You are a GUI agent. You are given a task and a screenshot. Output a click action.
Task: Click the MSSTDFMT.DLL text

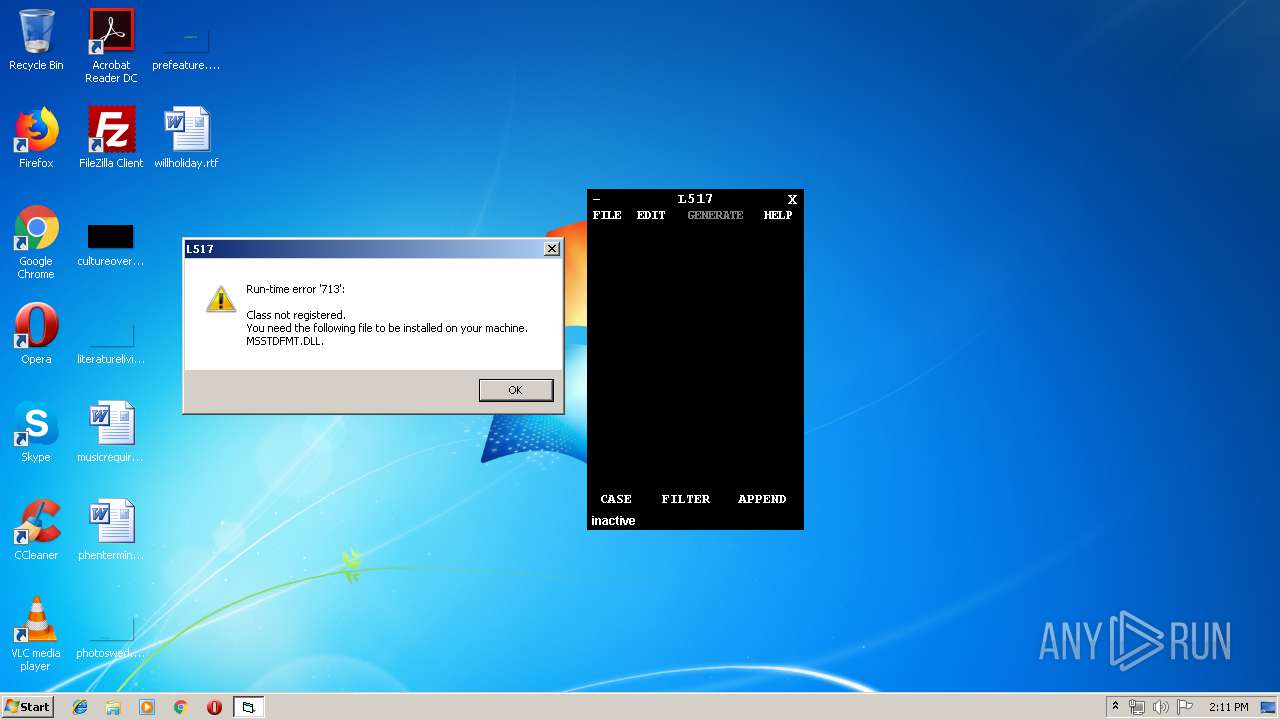coord(285,341)
